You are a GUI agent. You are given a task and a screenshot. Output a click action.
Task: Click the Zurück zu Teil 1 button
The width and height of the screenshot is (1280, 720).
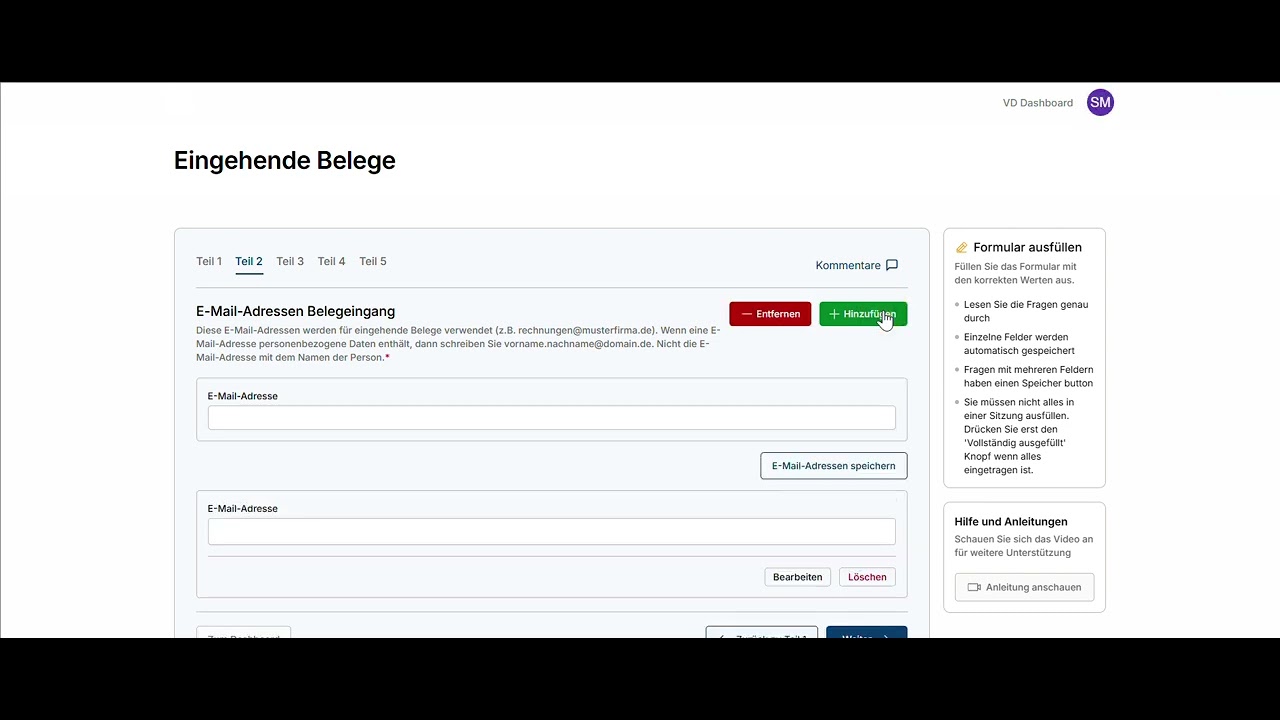tap(762, 633)
